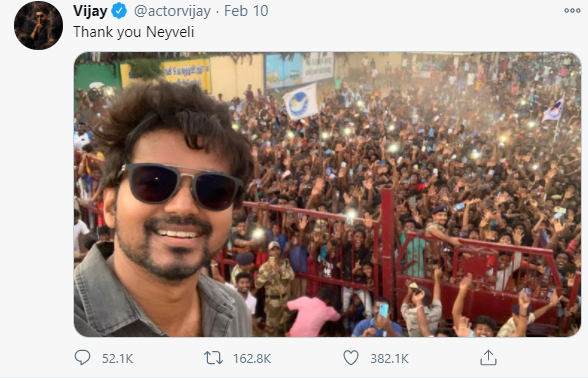Click the Thank you Neyveli tweet text
The width and height of the screenshot is (588, 378).
(134, 32)
